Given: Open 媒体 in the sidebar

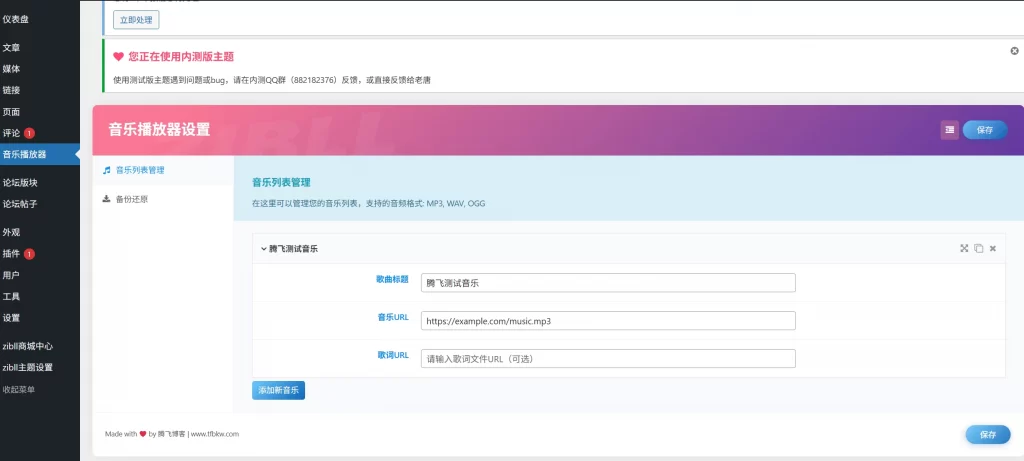Looking at the screenshot, I should (40, 69).
